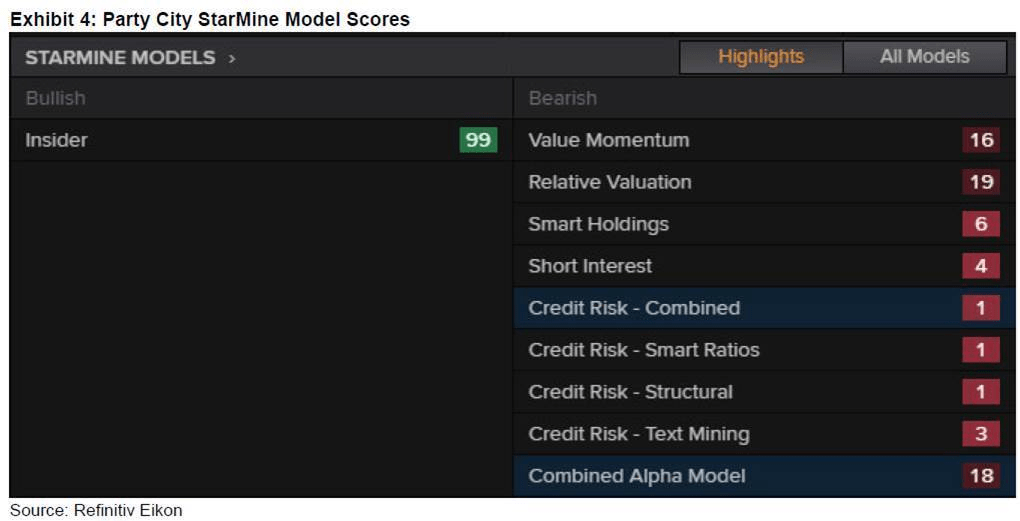Click the Credit Risk Text Mining badge 3
The height and width of the screenshot is (521, 1020).
coord(981,434)
